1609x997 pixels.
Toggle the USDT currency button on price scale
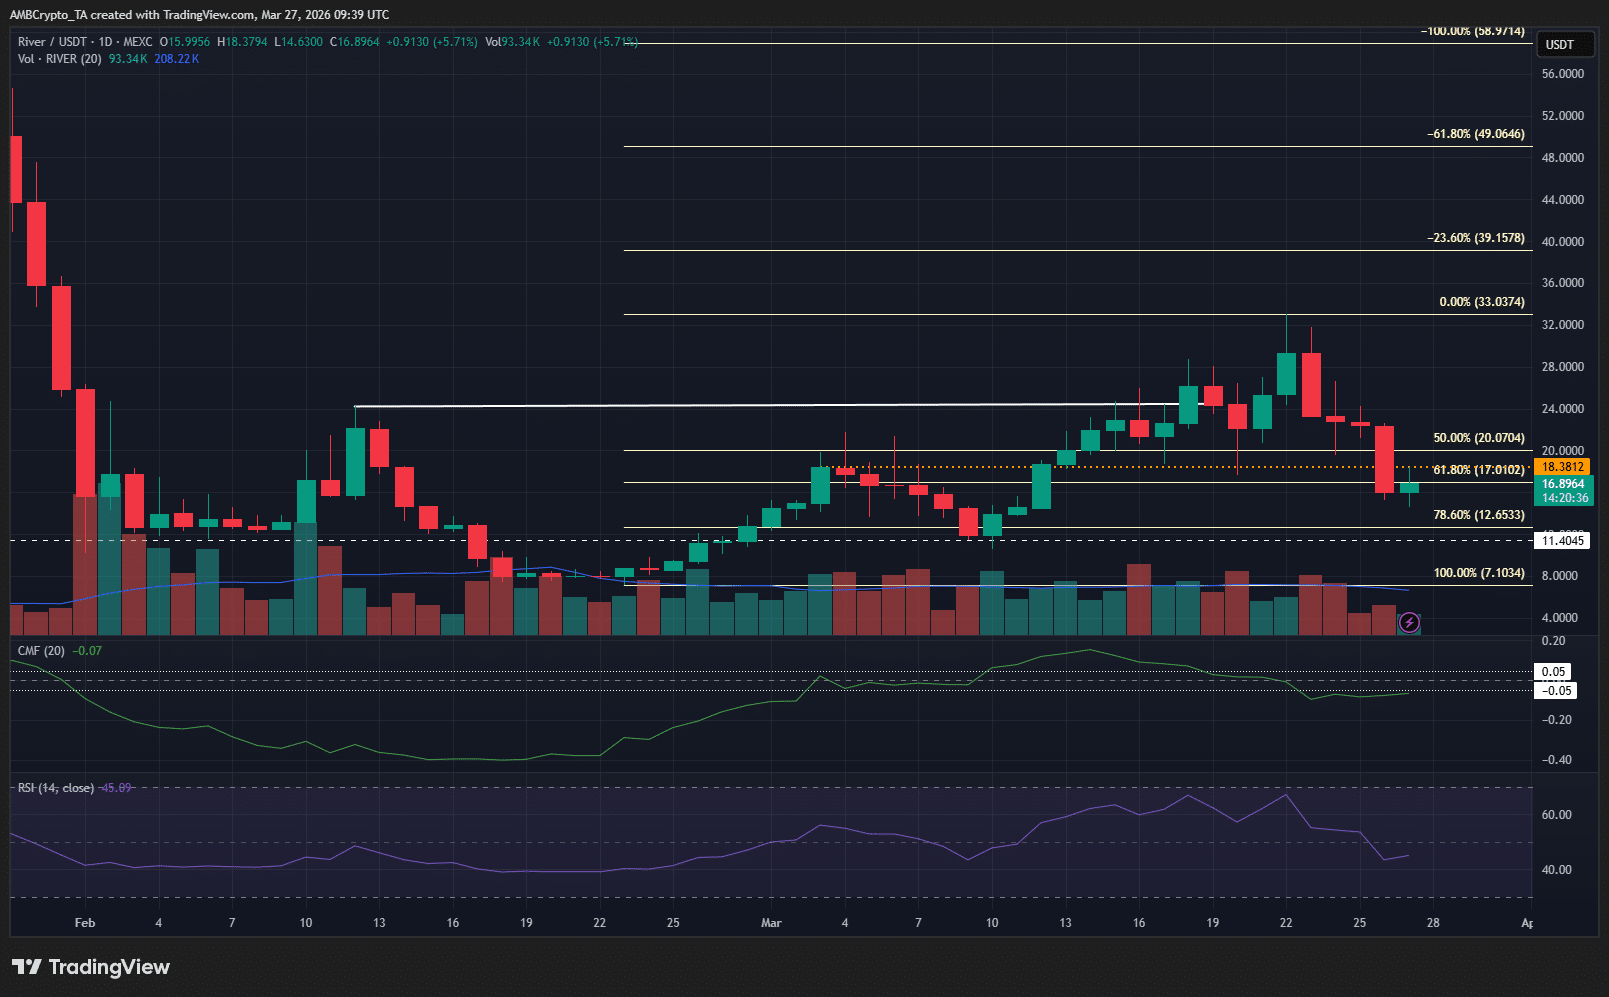[x=1565, y=44]
